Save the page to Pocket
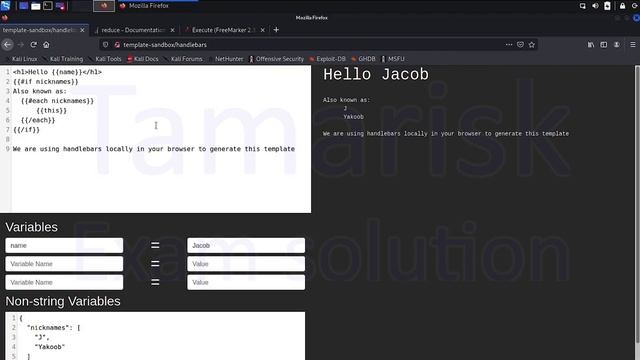 click(520, 45)
